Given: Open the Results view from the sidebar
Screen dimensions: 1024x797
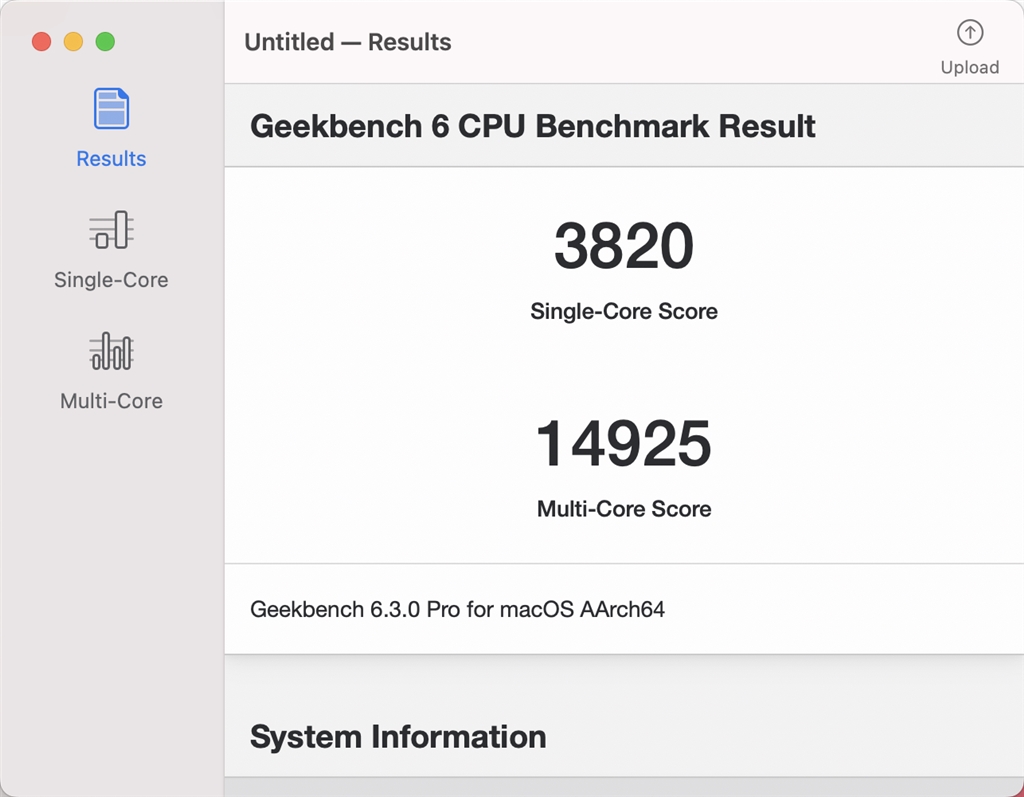Looking at the screenshot, I should tap(111, 130).
